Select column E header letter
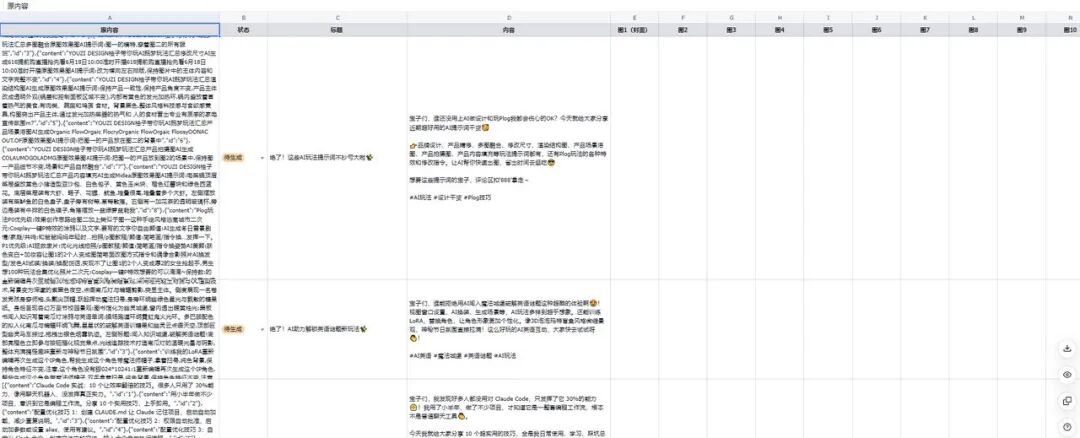Image resolution: width=1080 pixels, height=438 pixels. click(x=634, y=17)
